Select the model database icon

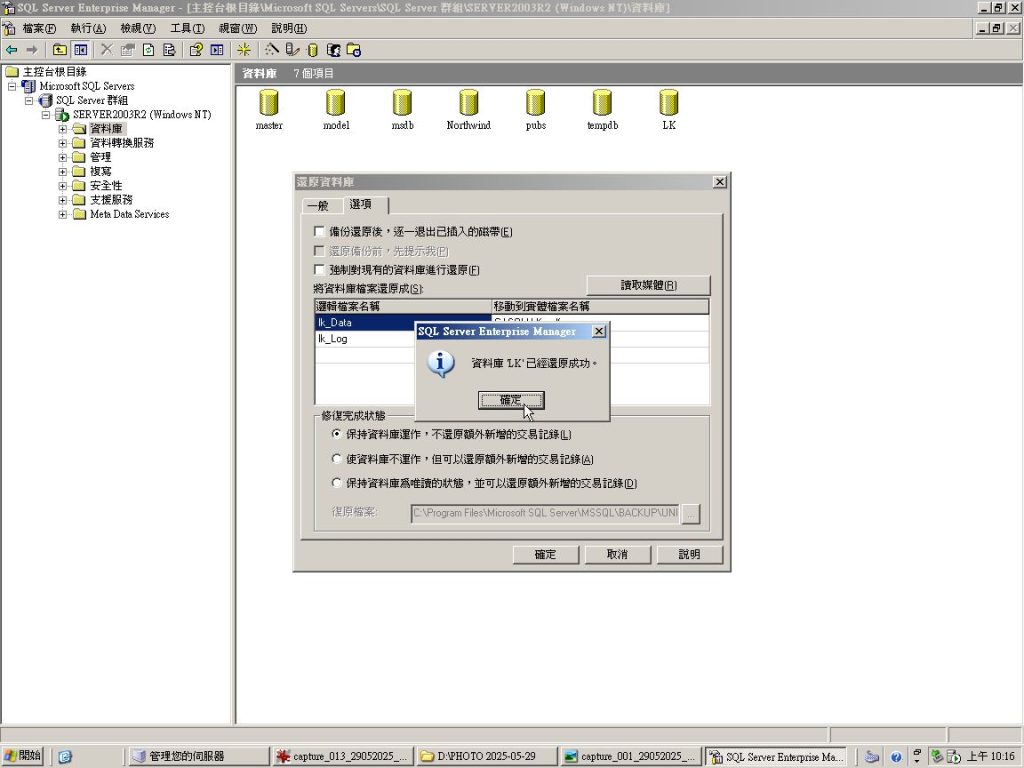pos(336,104)
